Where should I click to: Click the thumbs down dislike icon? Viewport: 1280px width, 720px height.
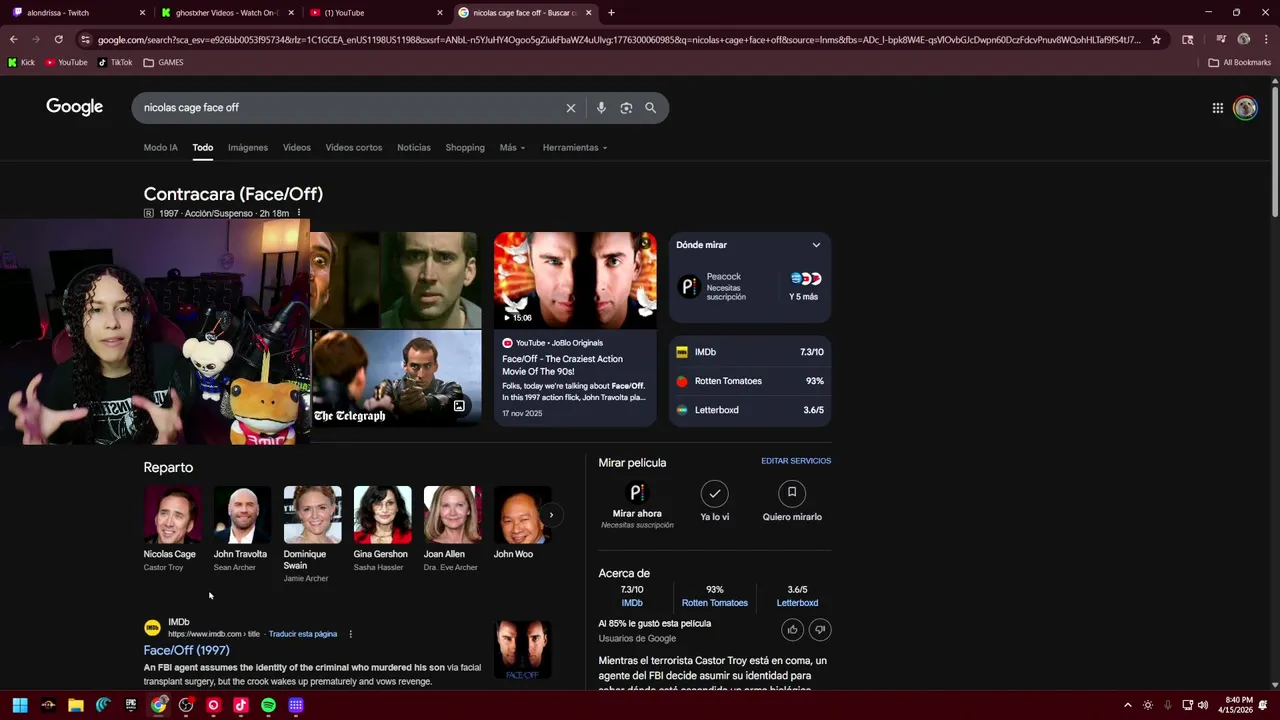click(x=820, y=629)
